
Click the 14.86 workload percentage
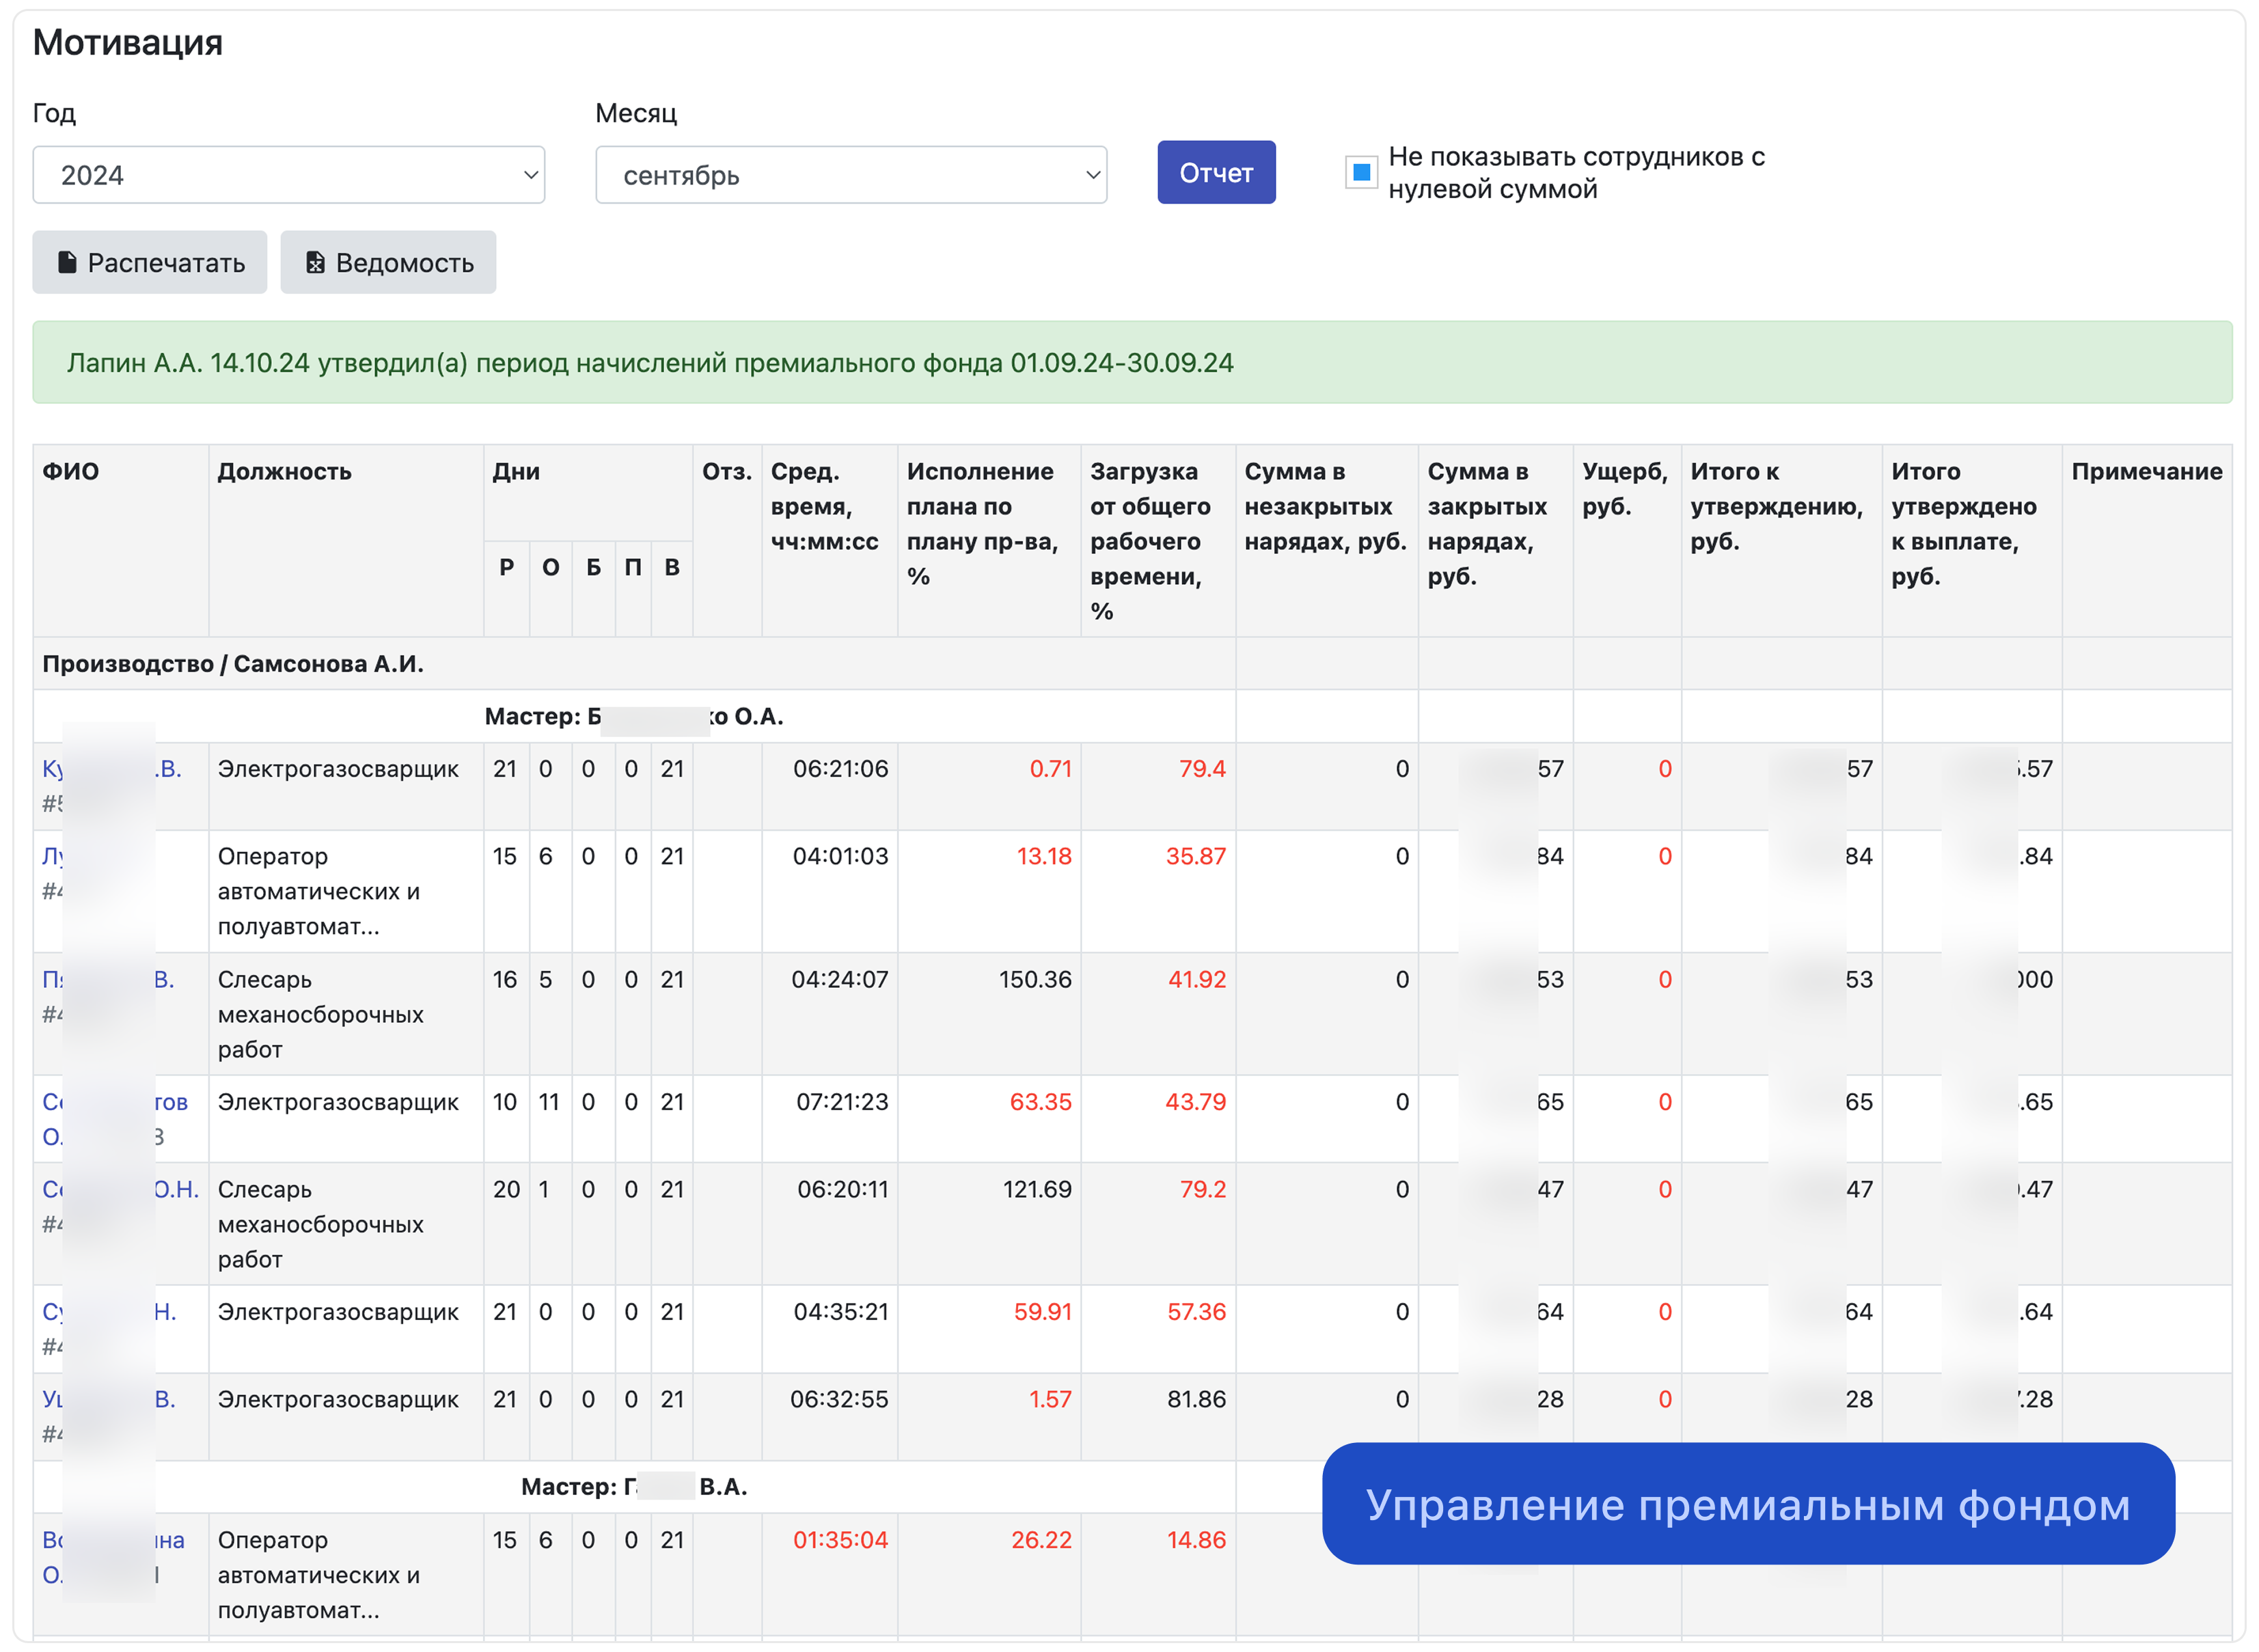pos(1196,1541)
